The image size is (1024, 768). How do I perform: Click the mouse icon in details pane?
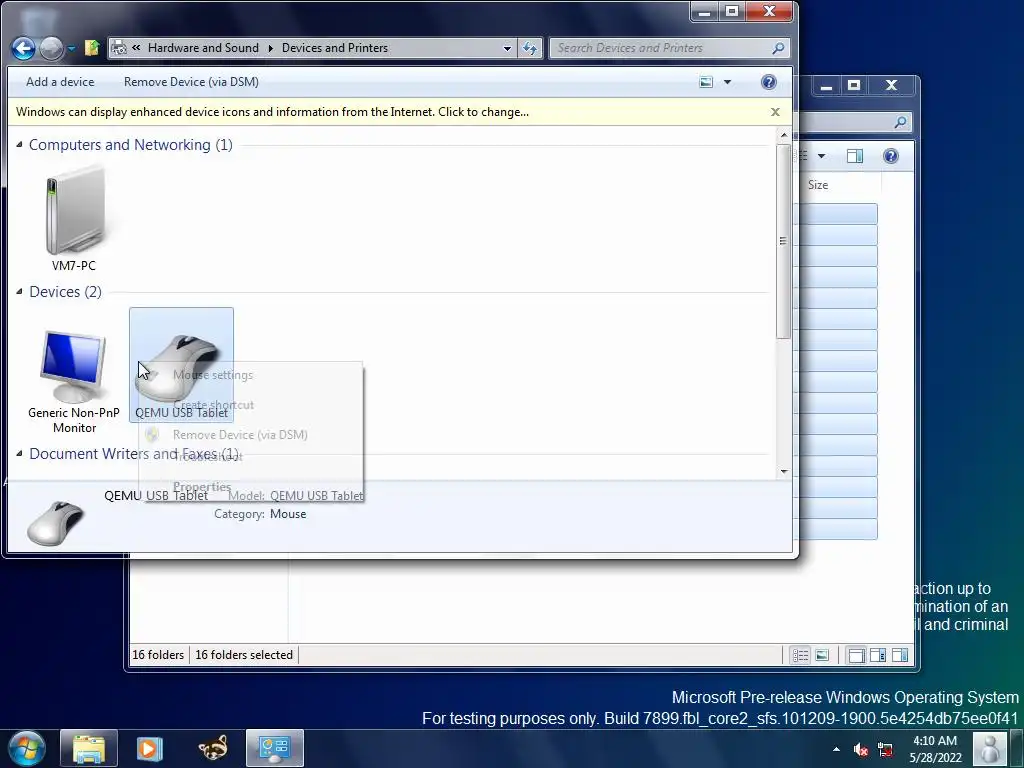56,522
